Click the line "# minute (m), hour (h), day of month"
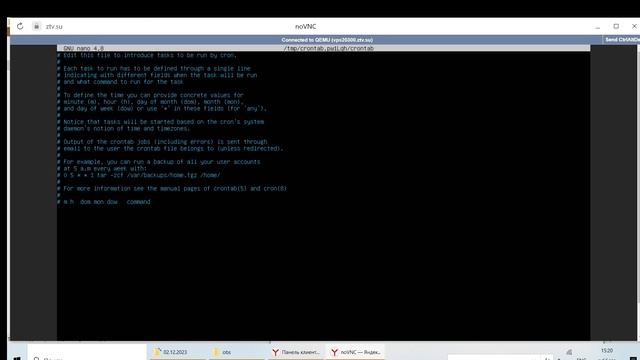This screenshot has height=360, width=640. click(150, 102)
